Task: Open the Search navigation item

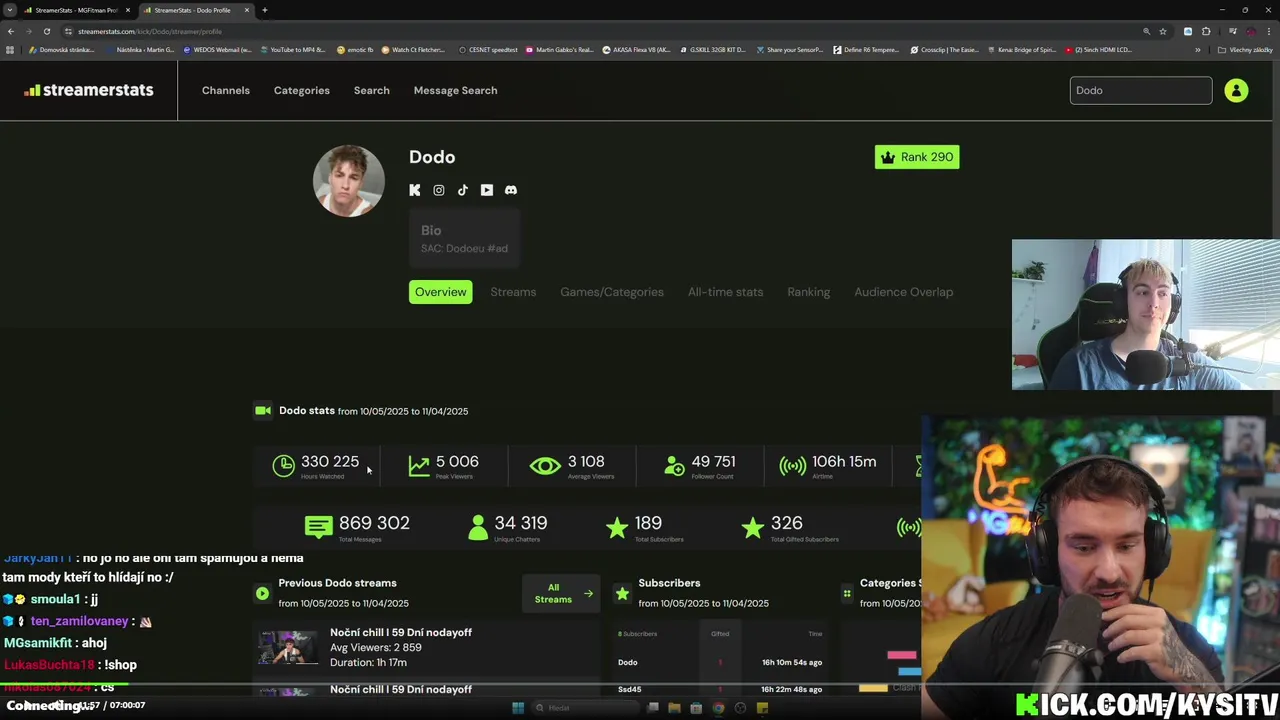Action: [371, 90]
